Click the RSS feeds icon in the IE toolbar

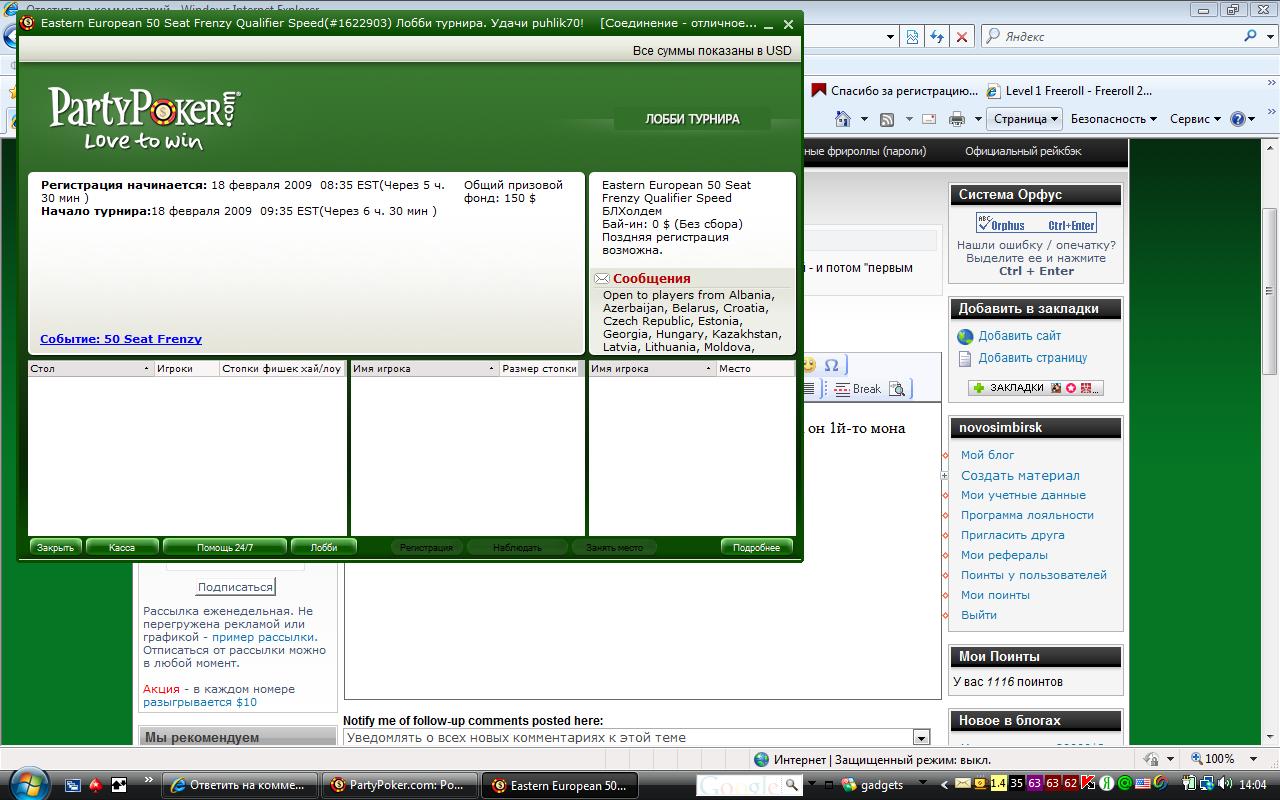coord(886,119)
